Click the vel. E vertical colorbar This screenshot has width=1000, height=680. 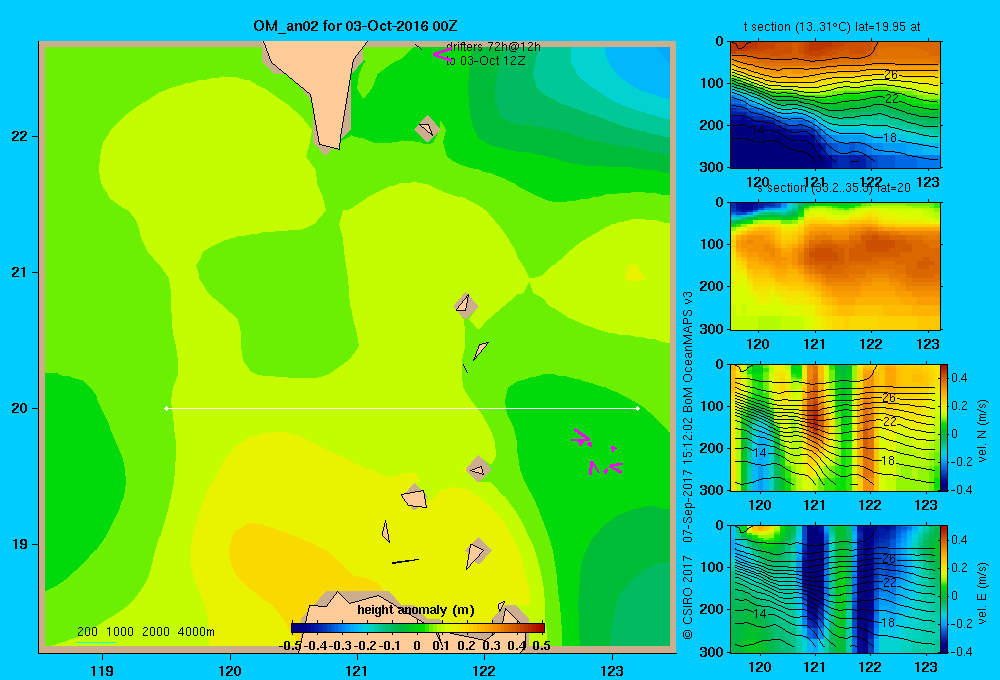(x=944, y=589)
